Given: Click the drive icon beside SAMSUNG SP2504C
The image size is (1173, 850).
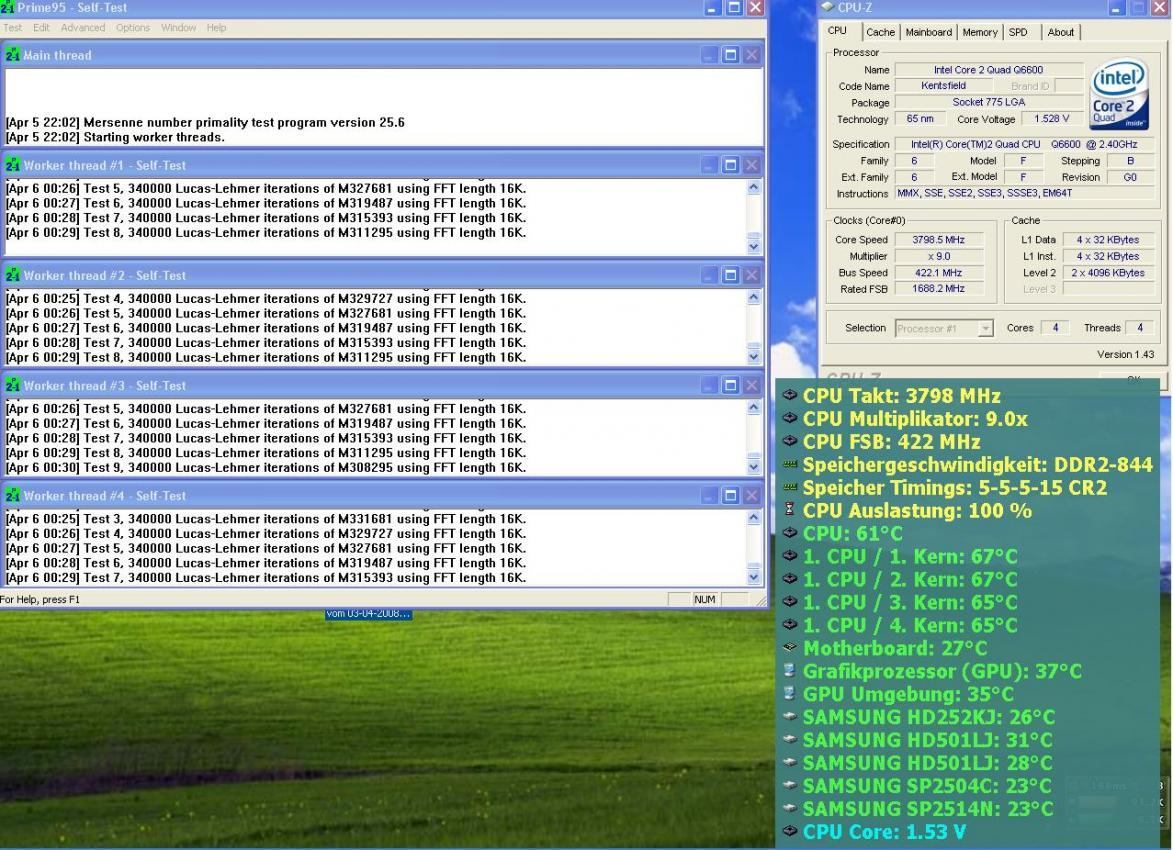Looking at the screenshot, I should (x=789, y=785).
